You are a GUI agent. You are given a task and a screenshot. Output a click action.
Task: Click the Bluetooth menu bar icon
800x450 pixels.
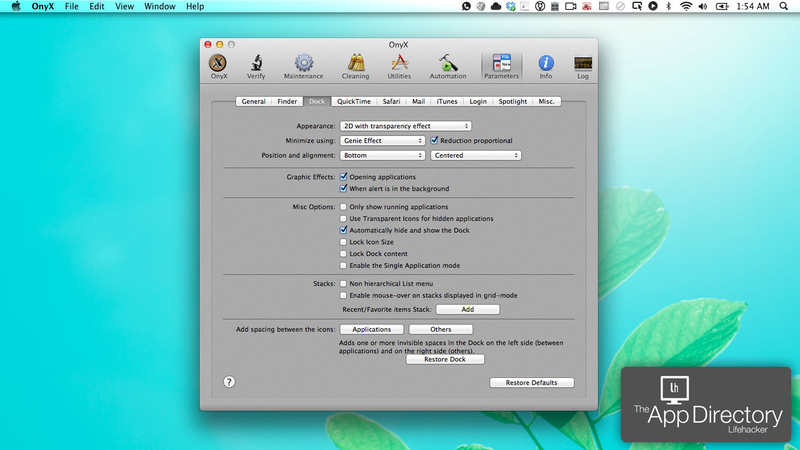[669, 6]
